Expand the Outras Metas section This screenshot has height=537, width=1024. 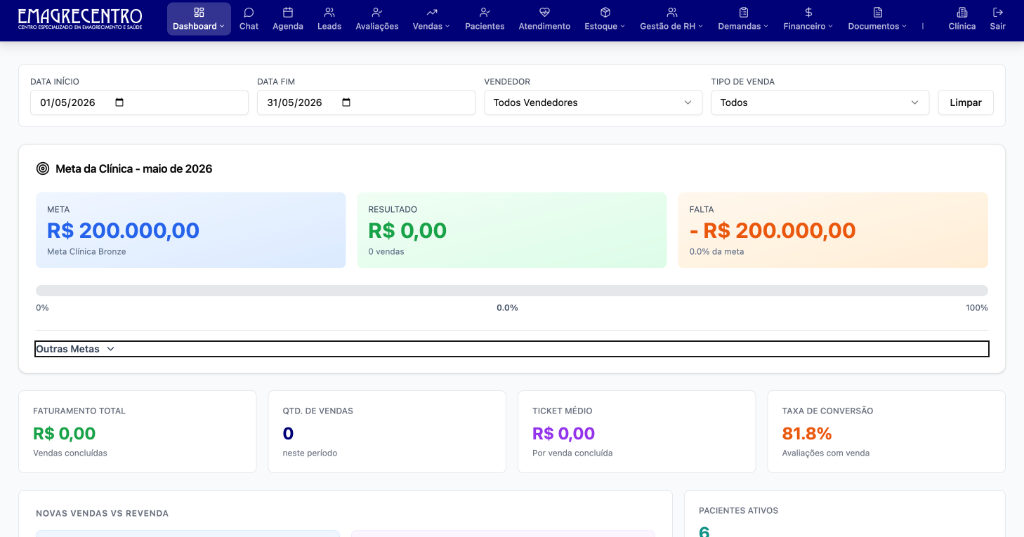pyautogui.click(x=512, y=349)
